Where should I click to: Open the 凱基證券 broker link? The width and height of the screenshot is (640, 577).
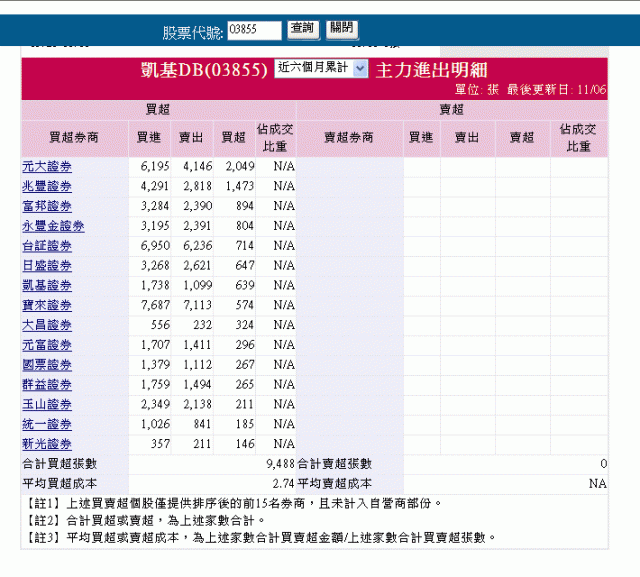coord(47,286)
